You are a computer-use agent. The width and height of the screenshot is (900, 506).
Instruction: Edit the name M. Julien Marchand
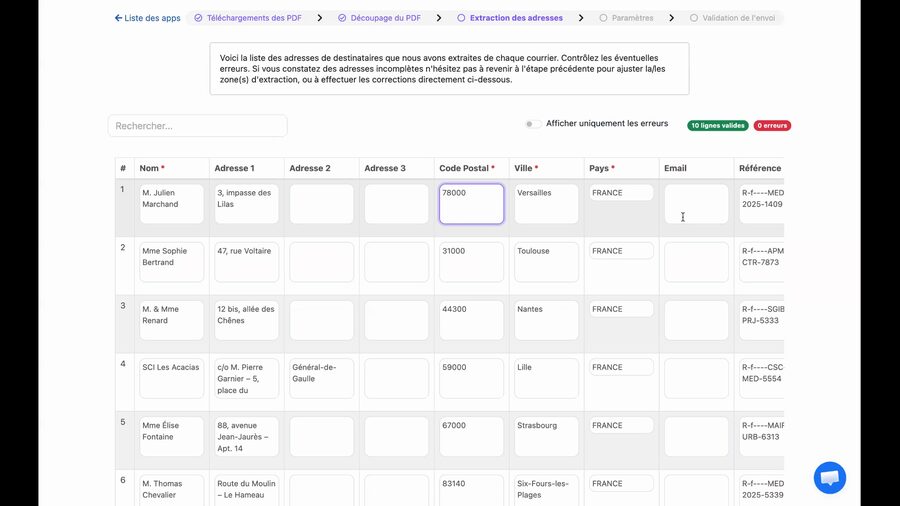172,204
